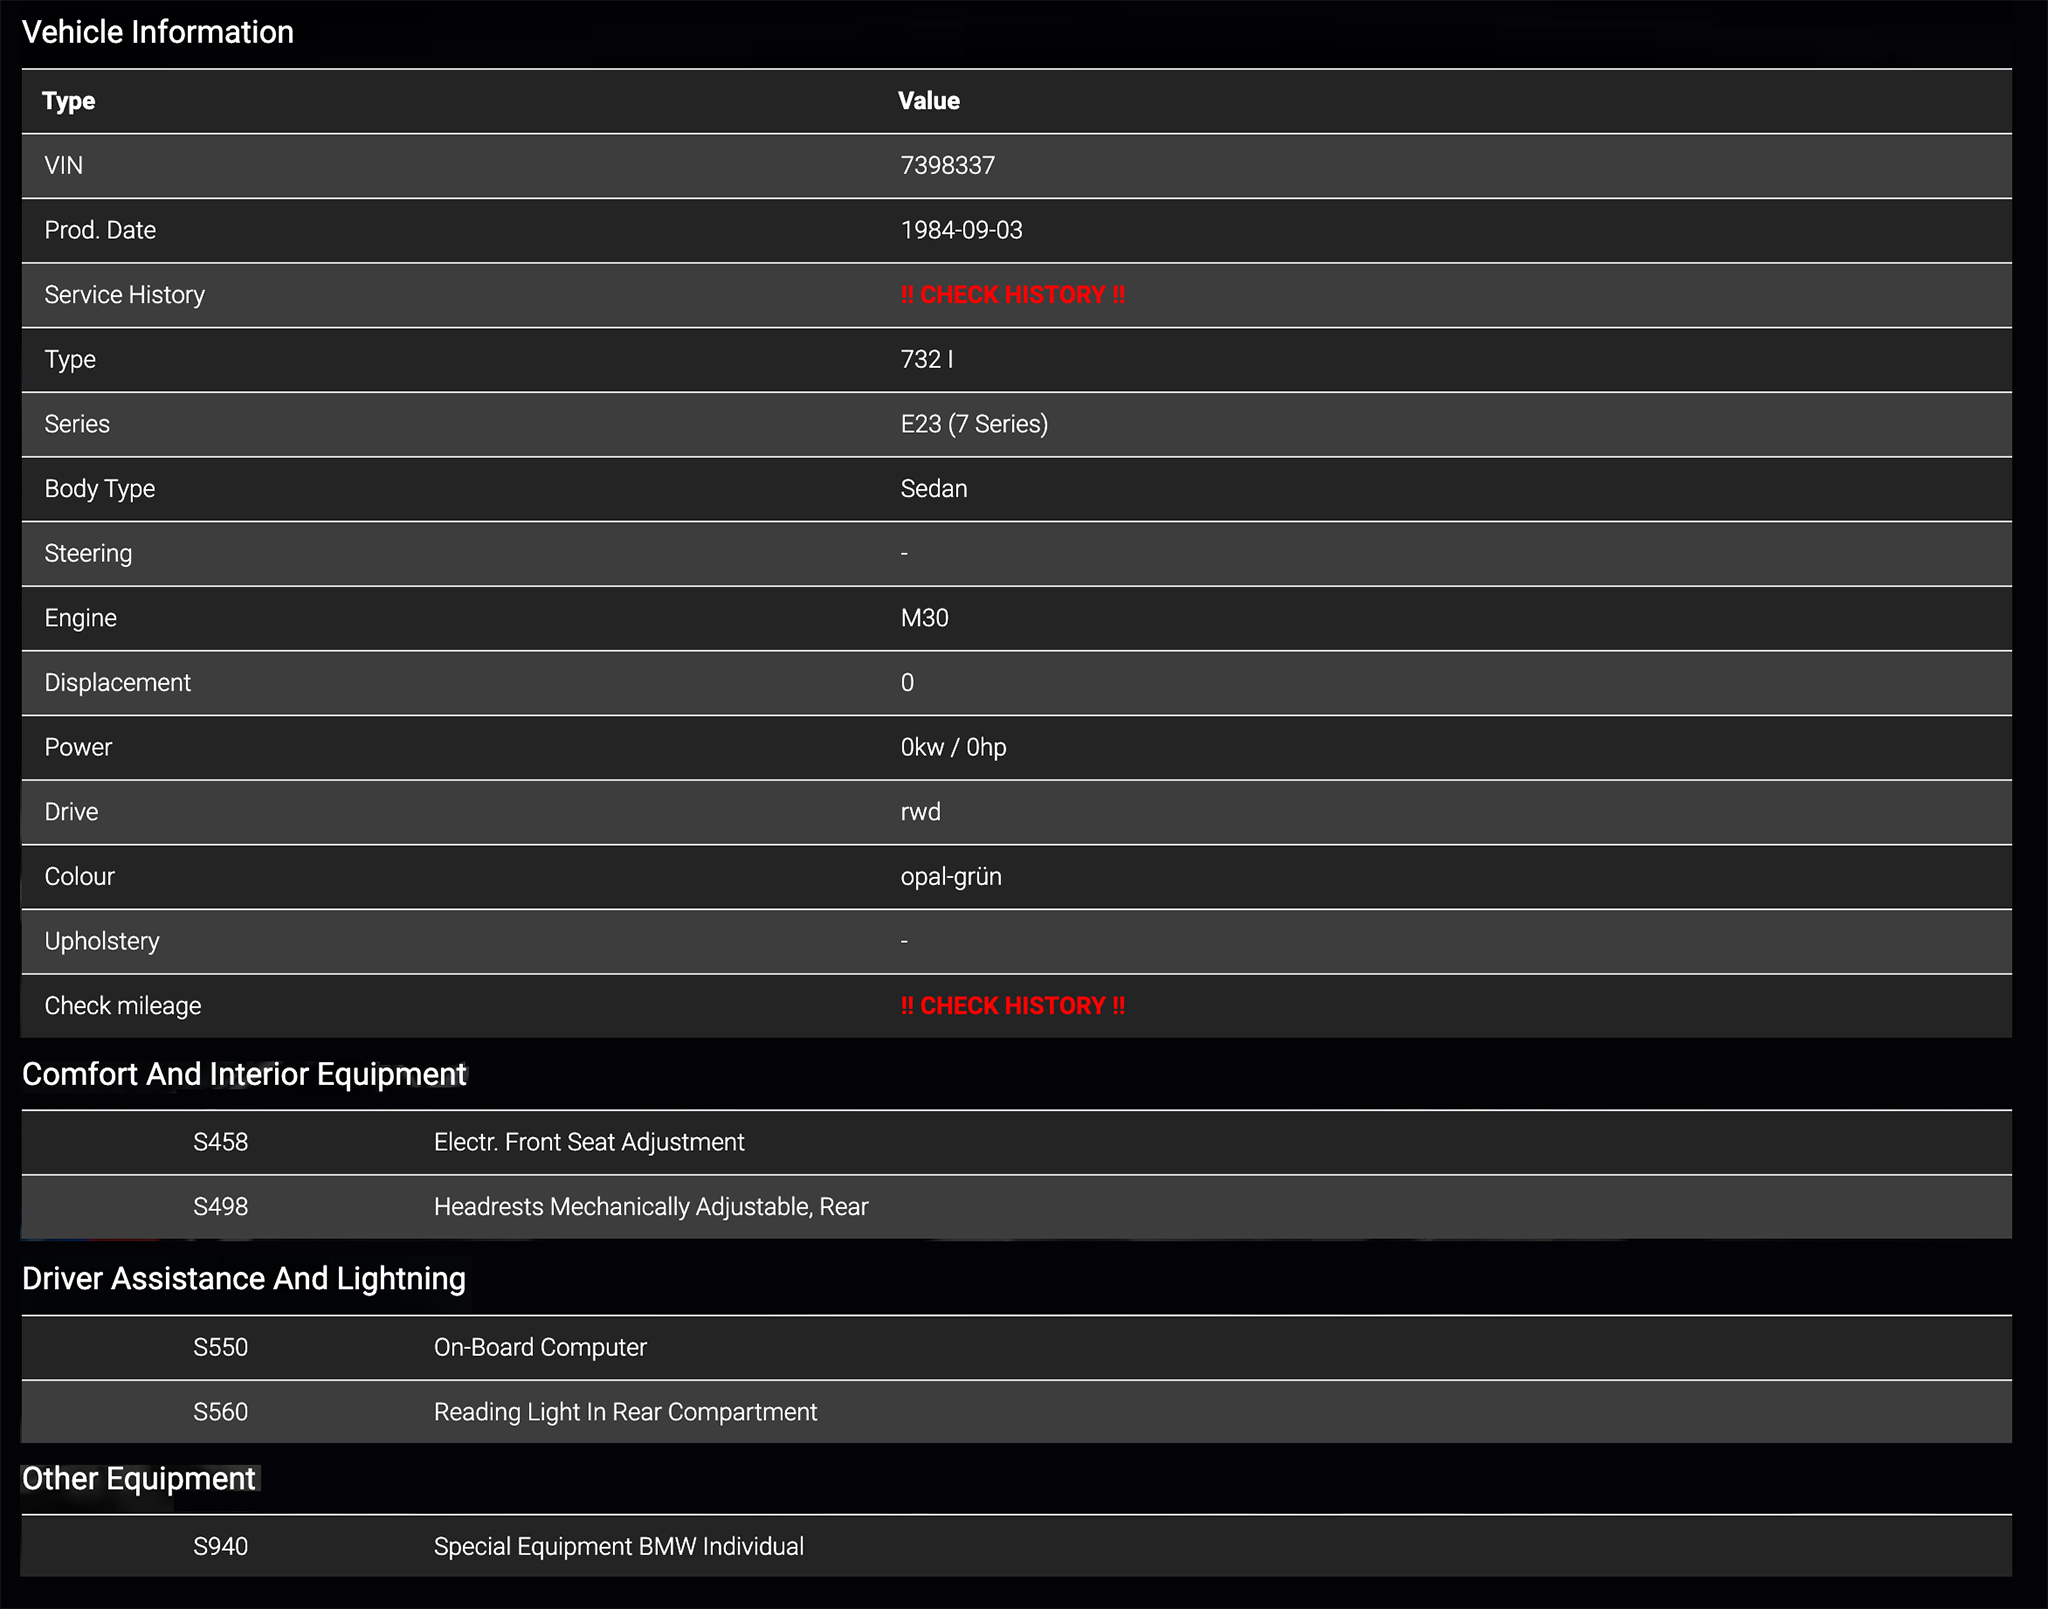
Task: Click the E23 (7 Series) value
Action: click(x=973, y=424)
